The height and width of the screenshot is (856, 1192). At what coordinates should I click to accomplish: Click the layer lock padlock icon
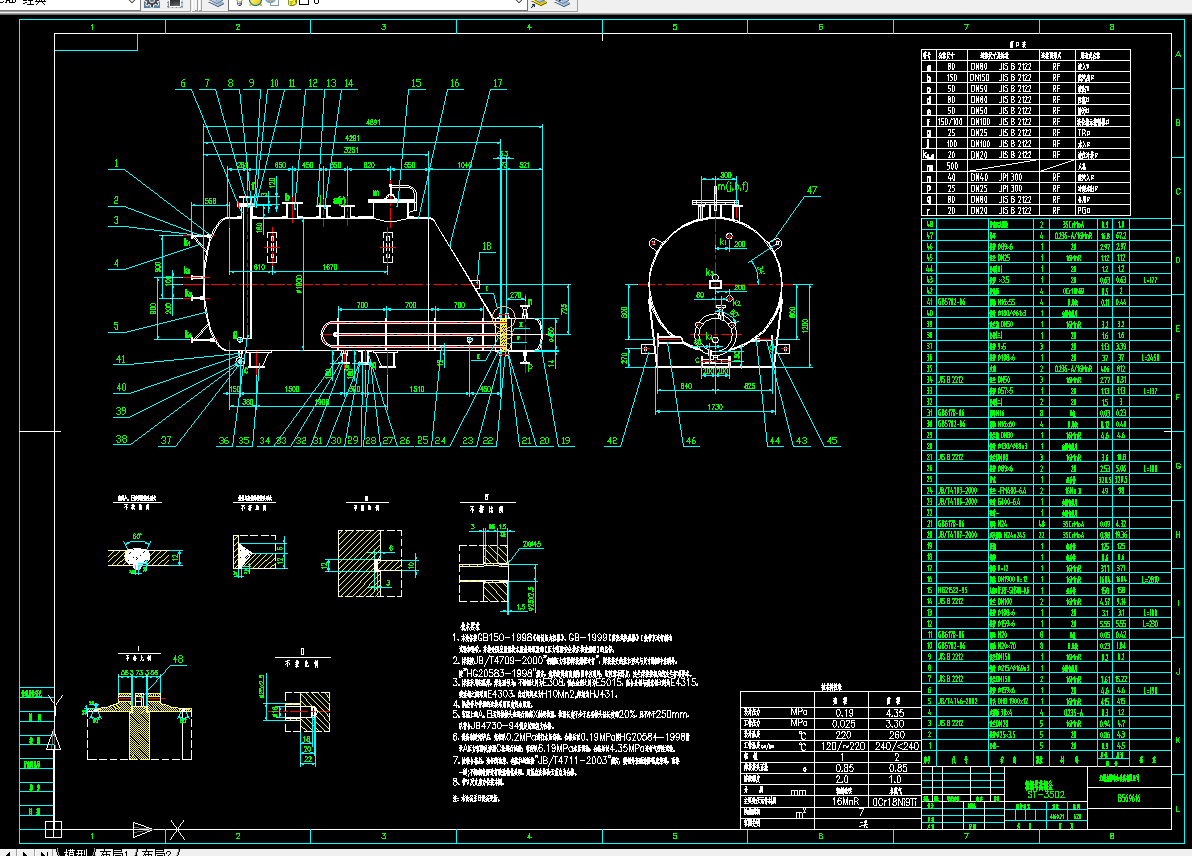pos(292,5)
